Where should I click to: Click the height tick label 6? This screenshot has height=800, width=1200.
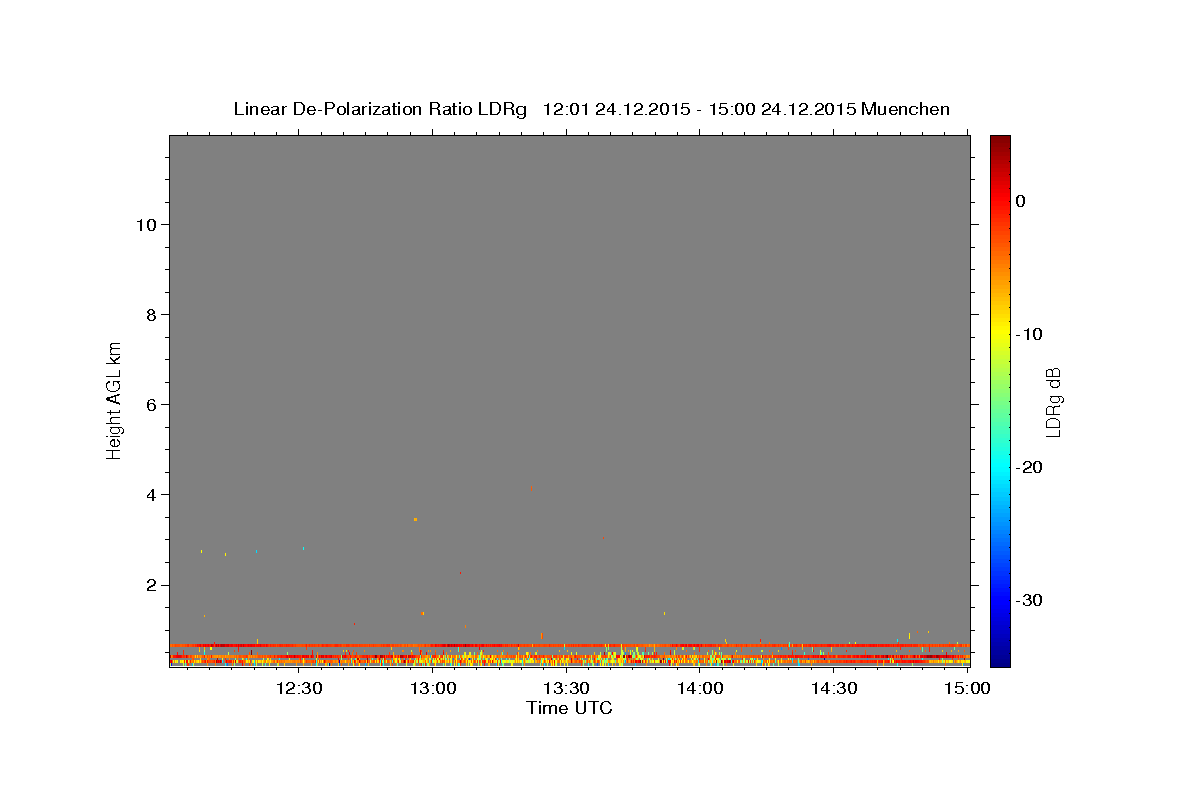tap(151, 404)
